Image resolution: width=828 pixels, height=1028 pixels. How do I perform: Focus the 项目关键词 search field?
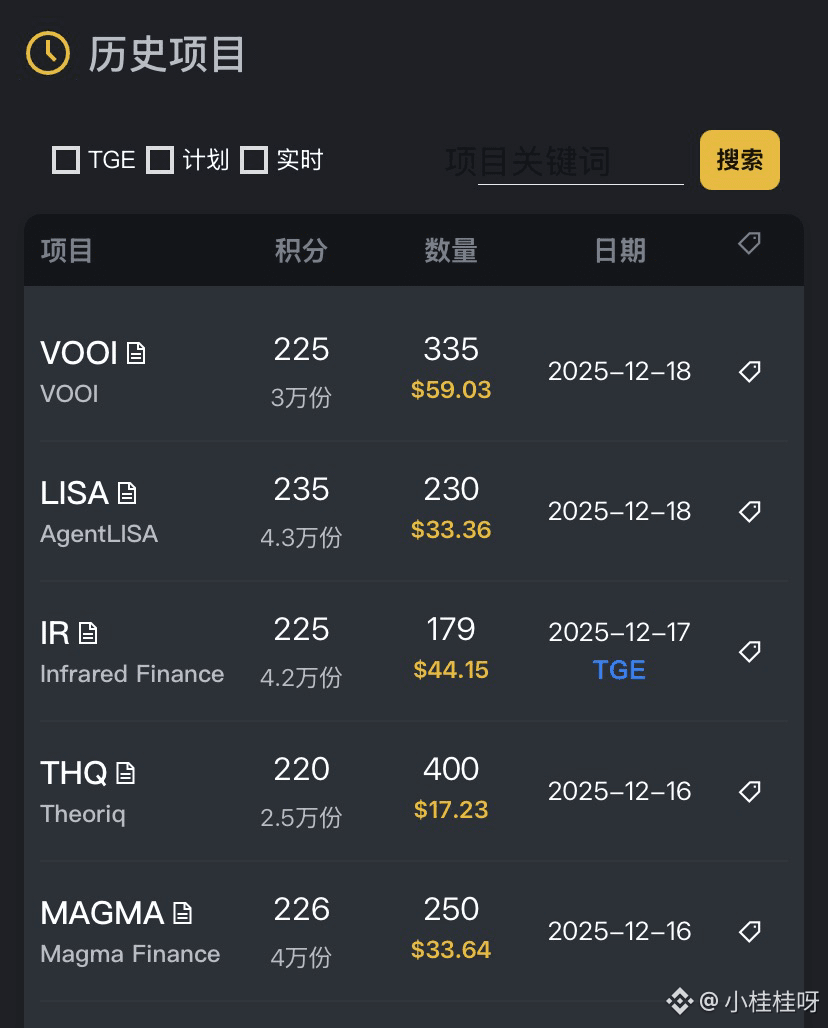click(580, 162)
